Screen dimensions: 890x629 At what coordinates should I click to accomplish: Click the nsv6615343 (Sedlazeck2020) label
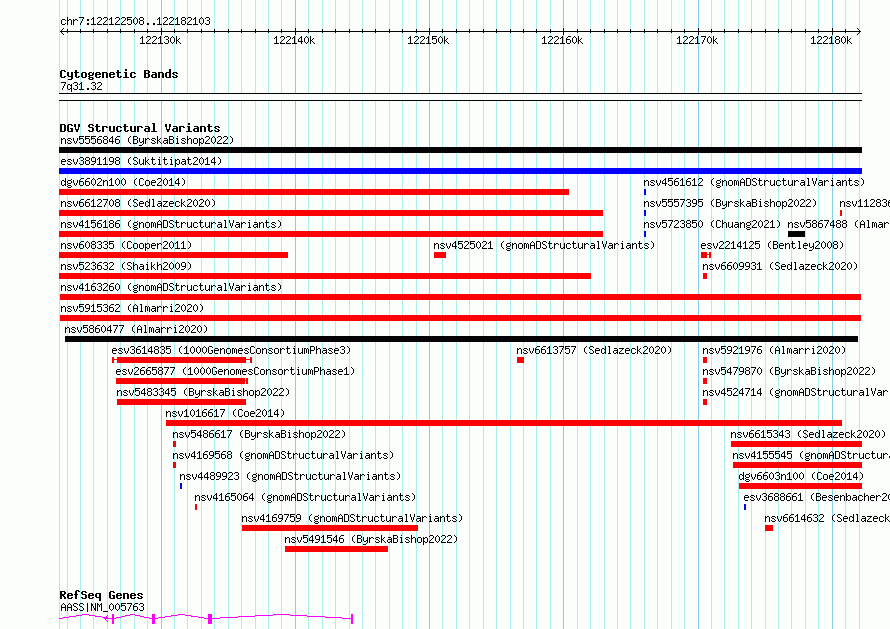pos(808,434)
